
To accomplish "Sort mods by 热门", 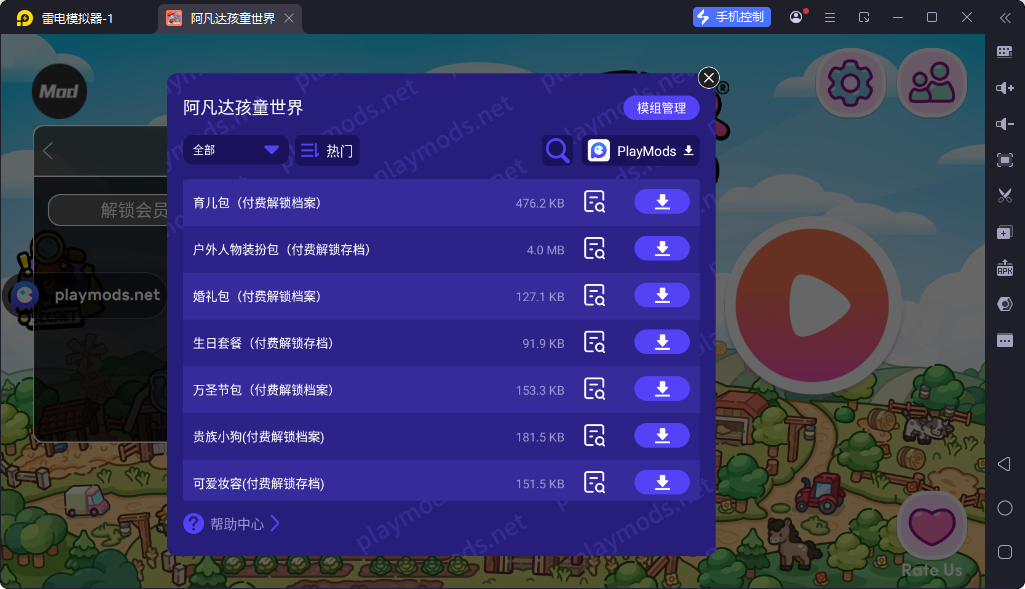I will point(327,150).
